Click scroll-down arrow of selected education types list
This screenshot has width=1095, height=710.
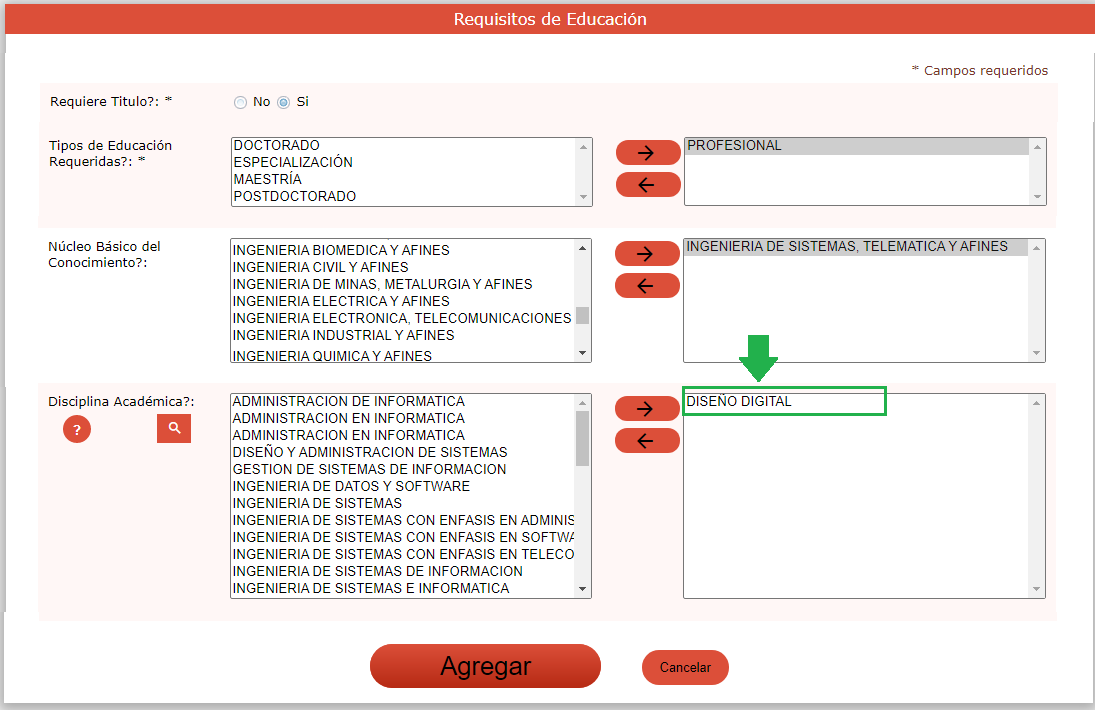(x=1037, y=196)
